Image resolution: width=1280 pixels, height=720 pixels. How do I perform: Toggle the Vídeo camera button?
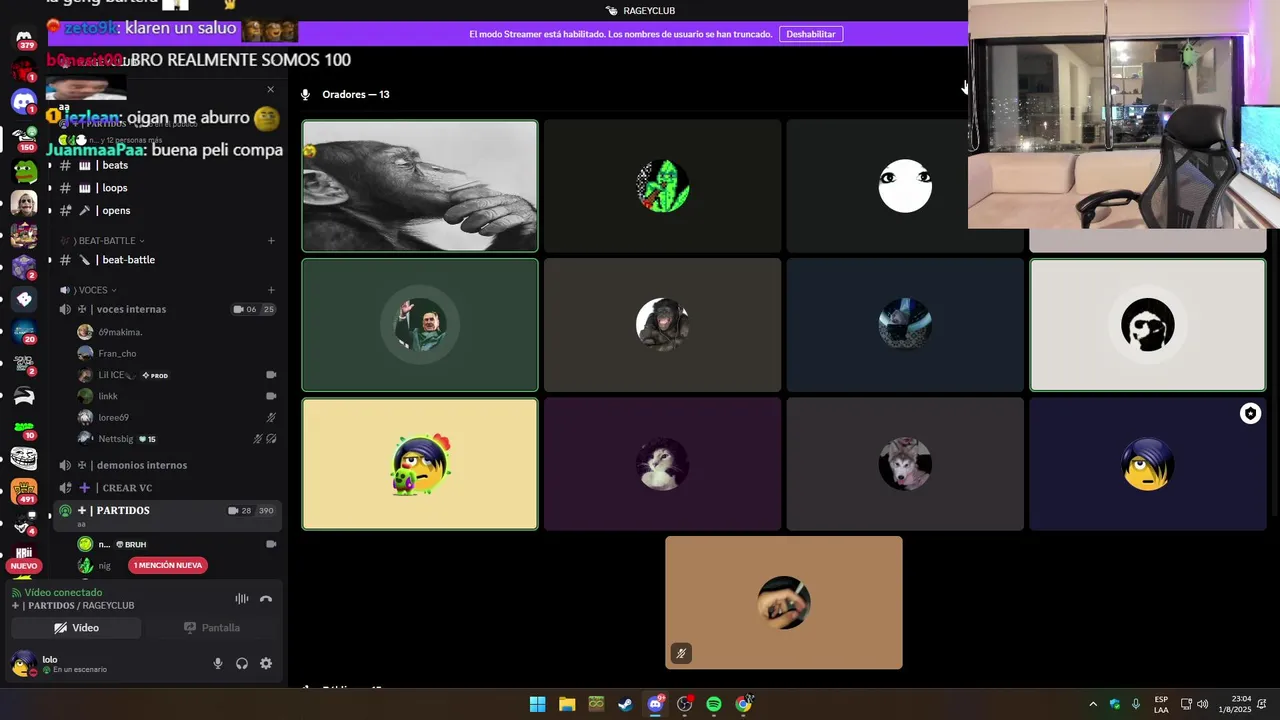point(76,628)
